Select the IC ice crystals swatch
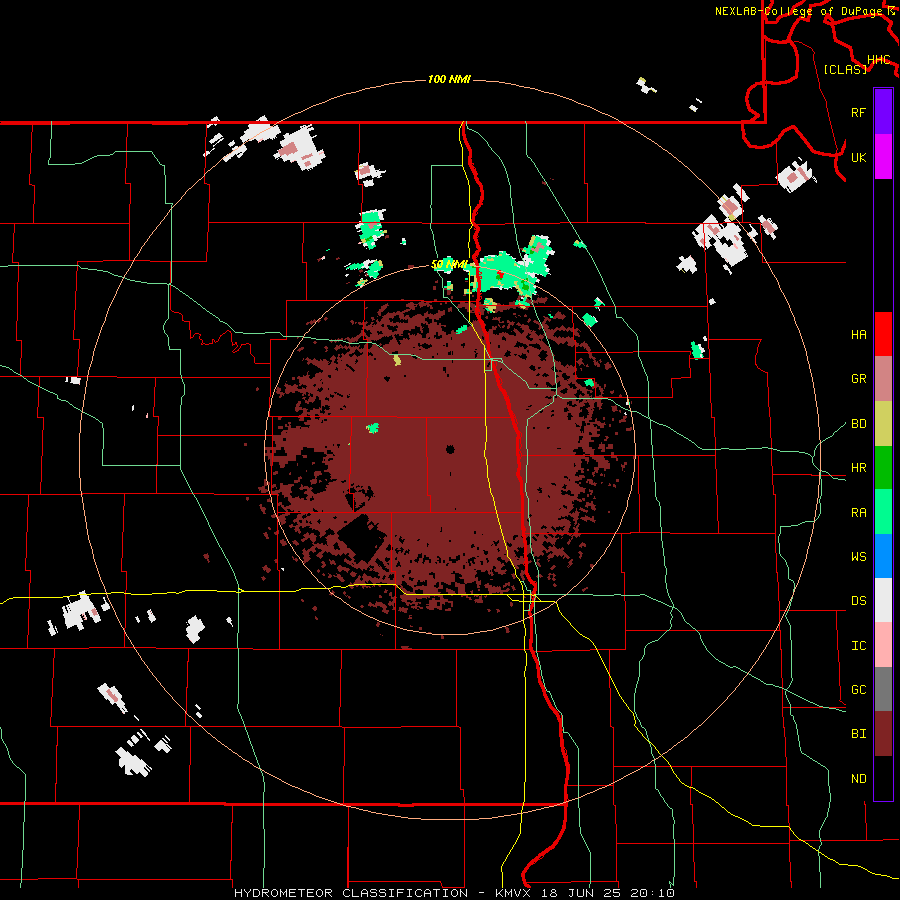This screenshot has width=900, height=900. click(x=883, y=645)
